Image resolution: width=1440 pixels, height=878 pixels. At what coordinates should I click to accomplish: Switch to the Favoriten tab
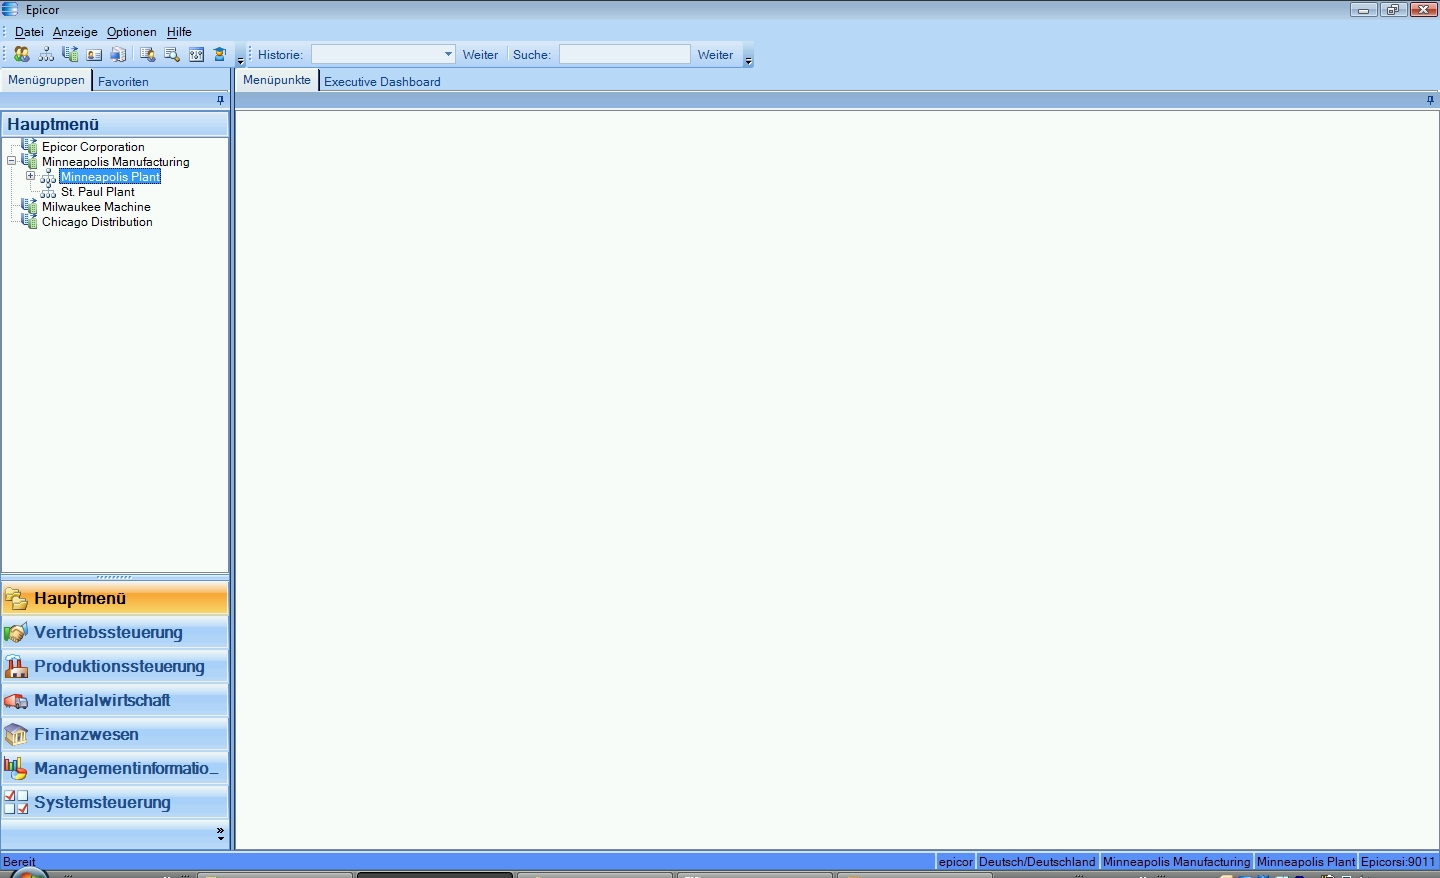pyautogui.click(x=123, y=82)
